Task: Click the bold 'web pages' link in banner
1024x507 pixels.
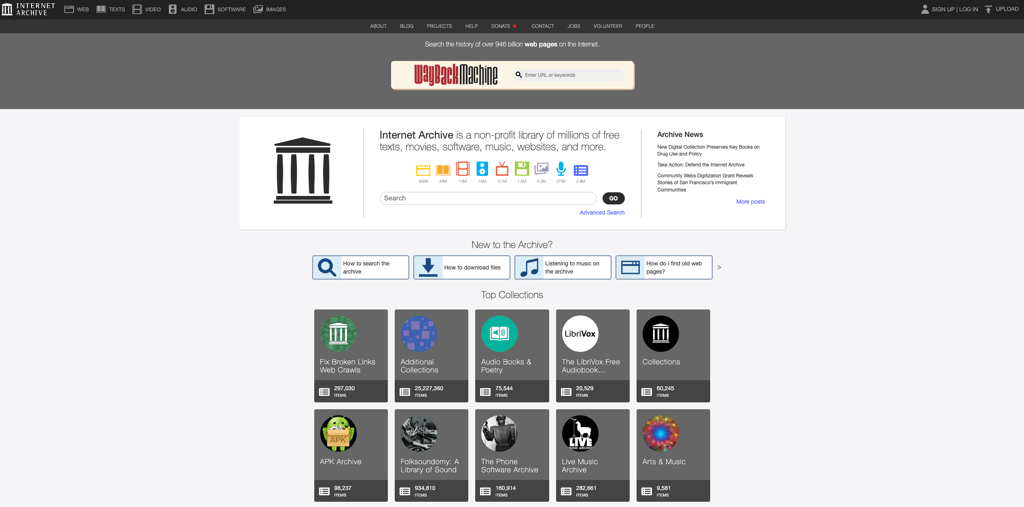Action: (x=541, y=44)
